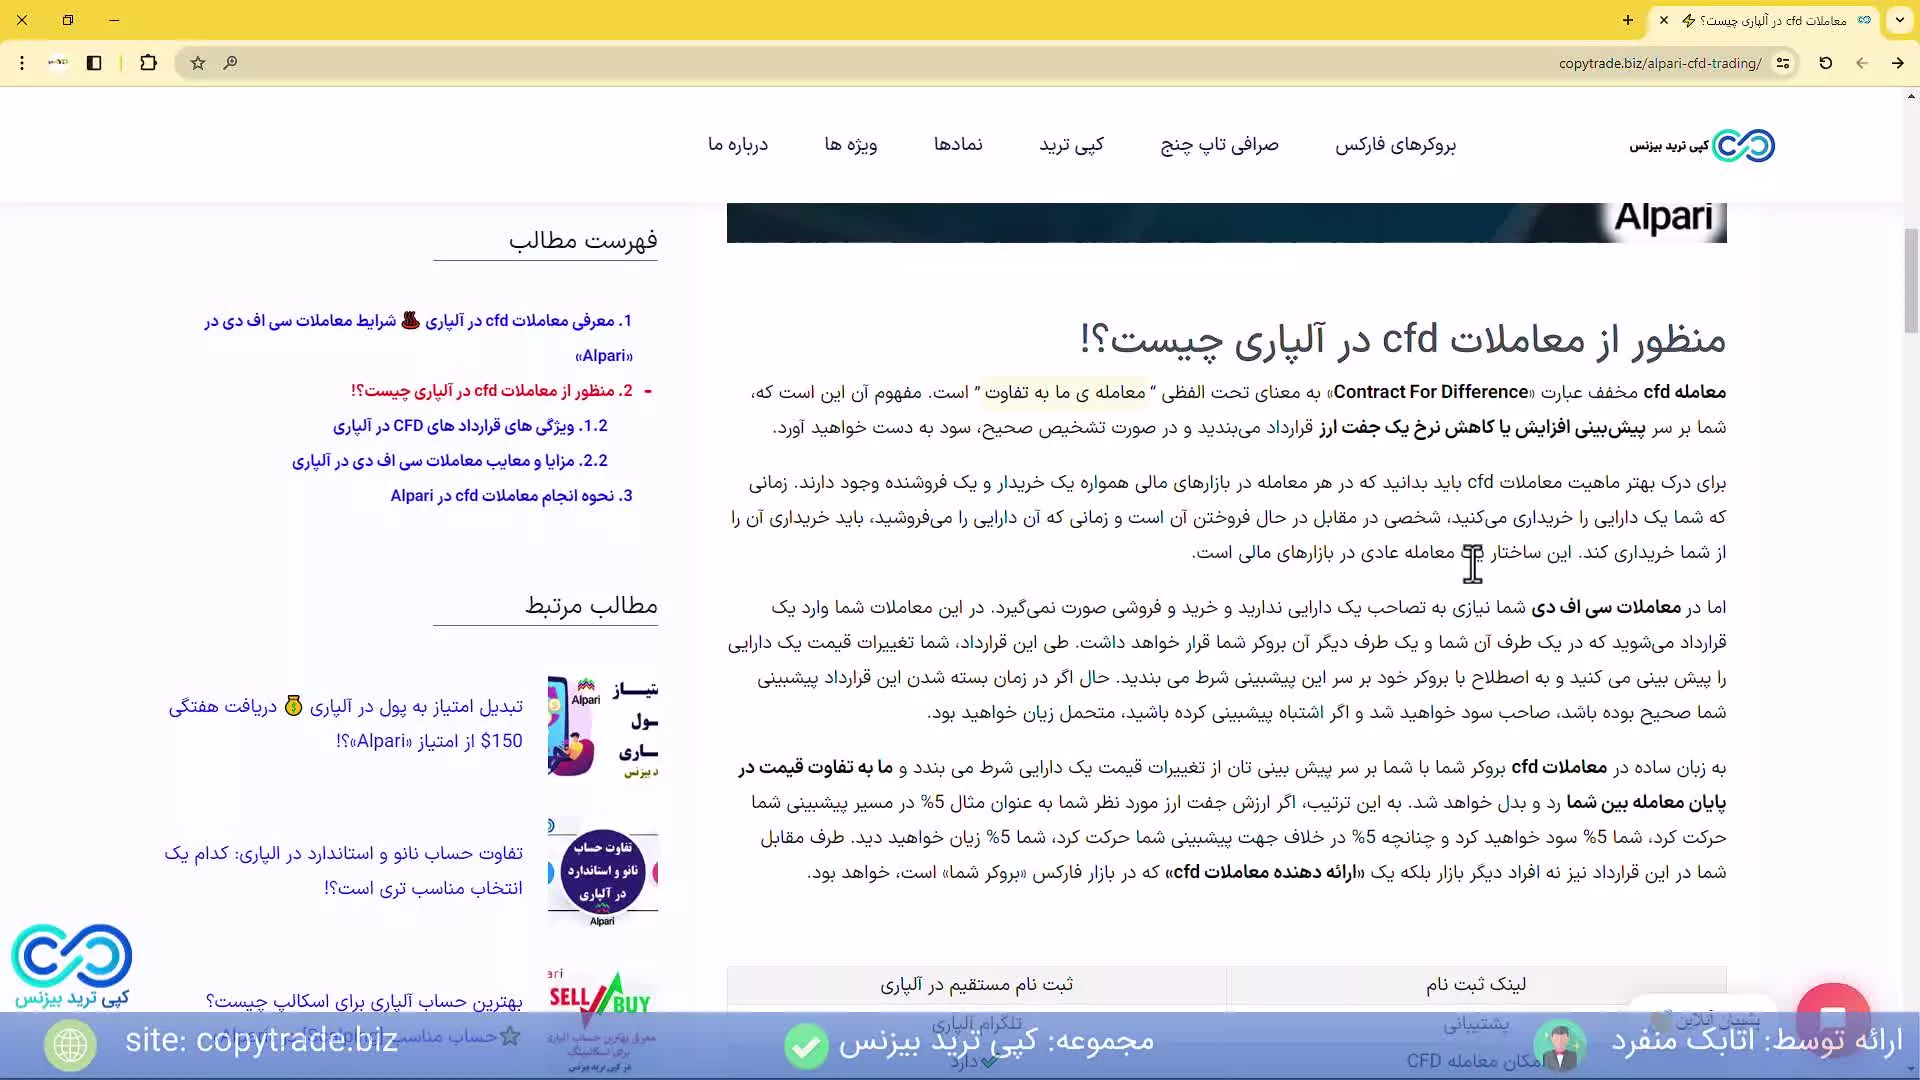Viewport: 1920px width, 1080px height.
Task: Open related post تبدیل امتیاز به پول
Action: coord(345,724)
